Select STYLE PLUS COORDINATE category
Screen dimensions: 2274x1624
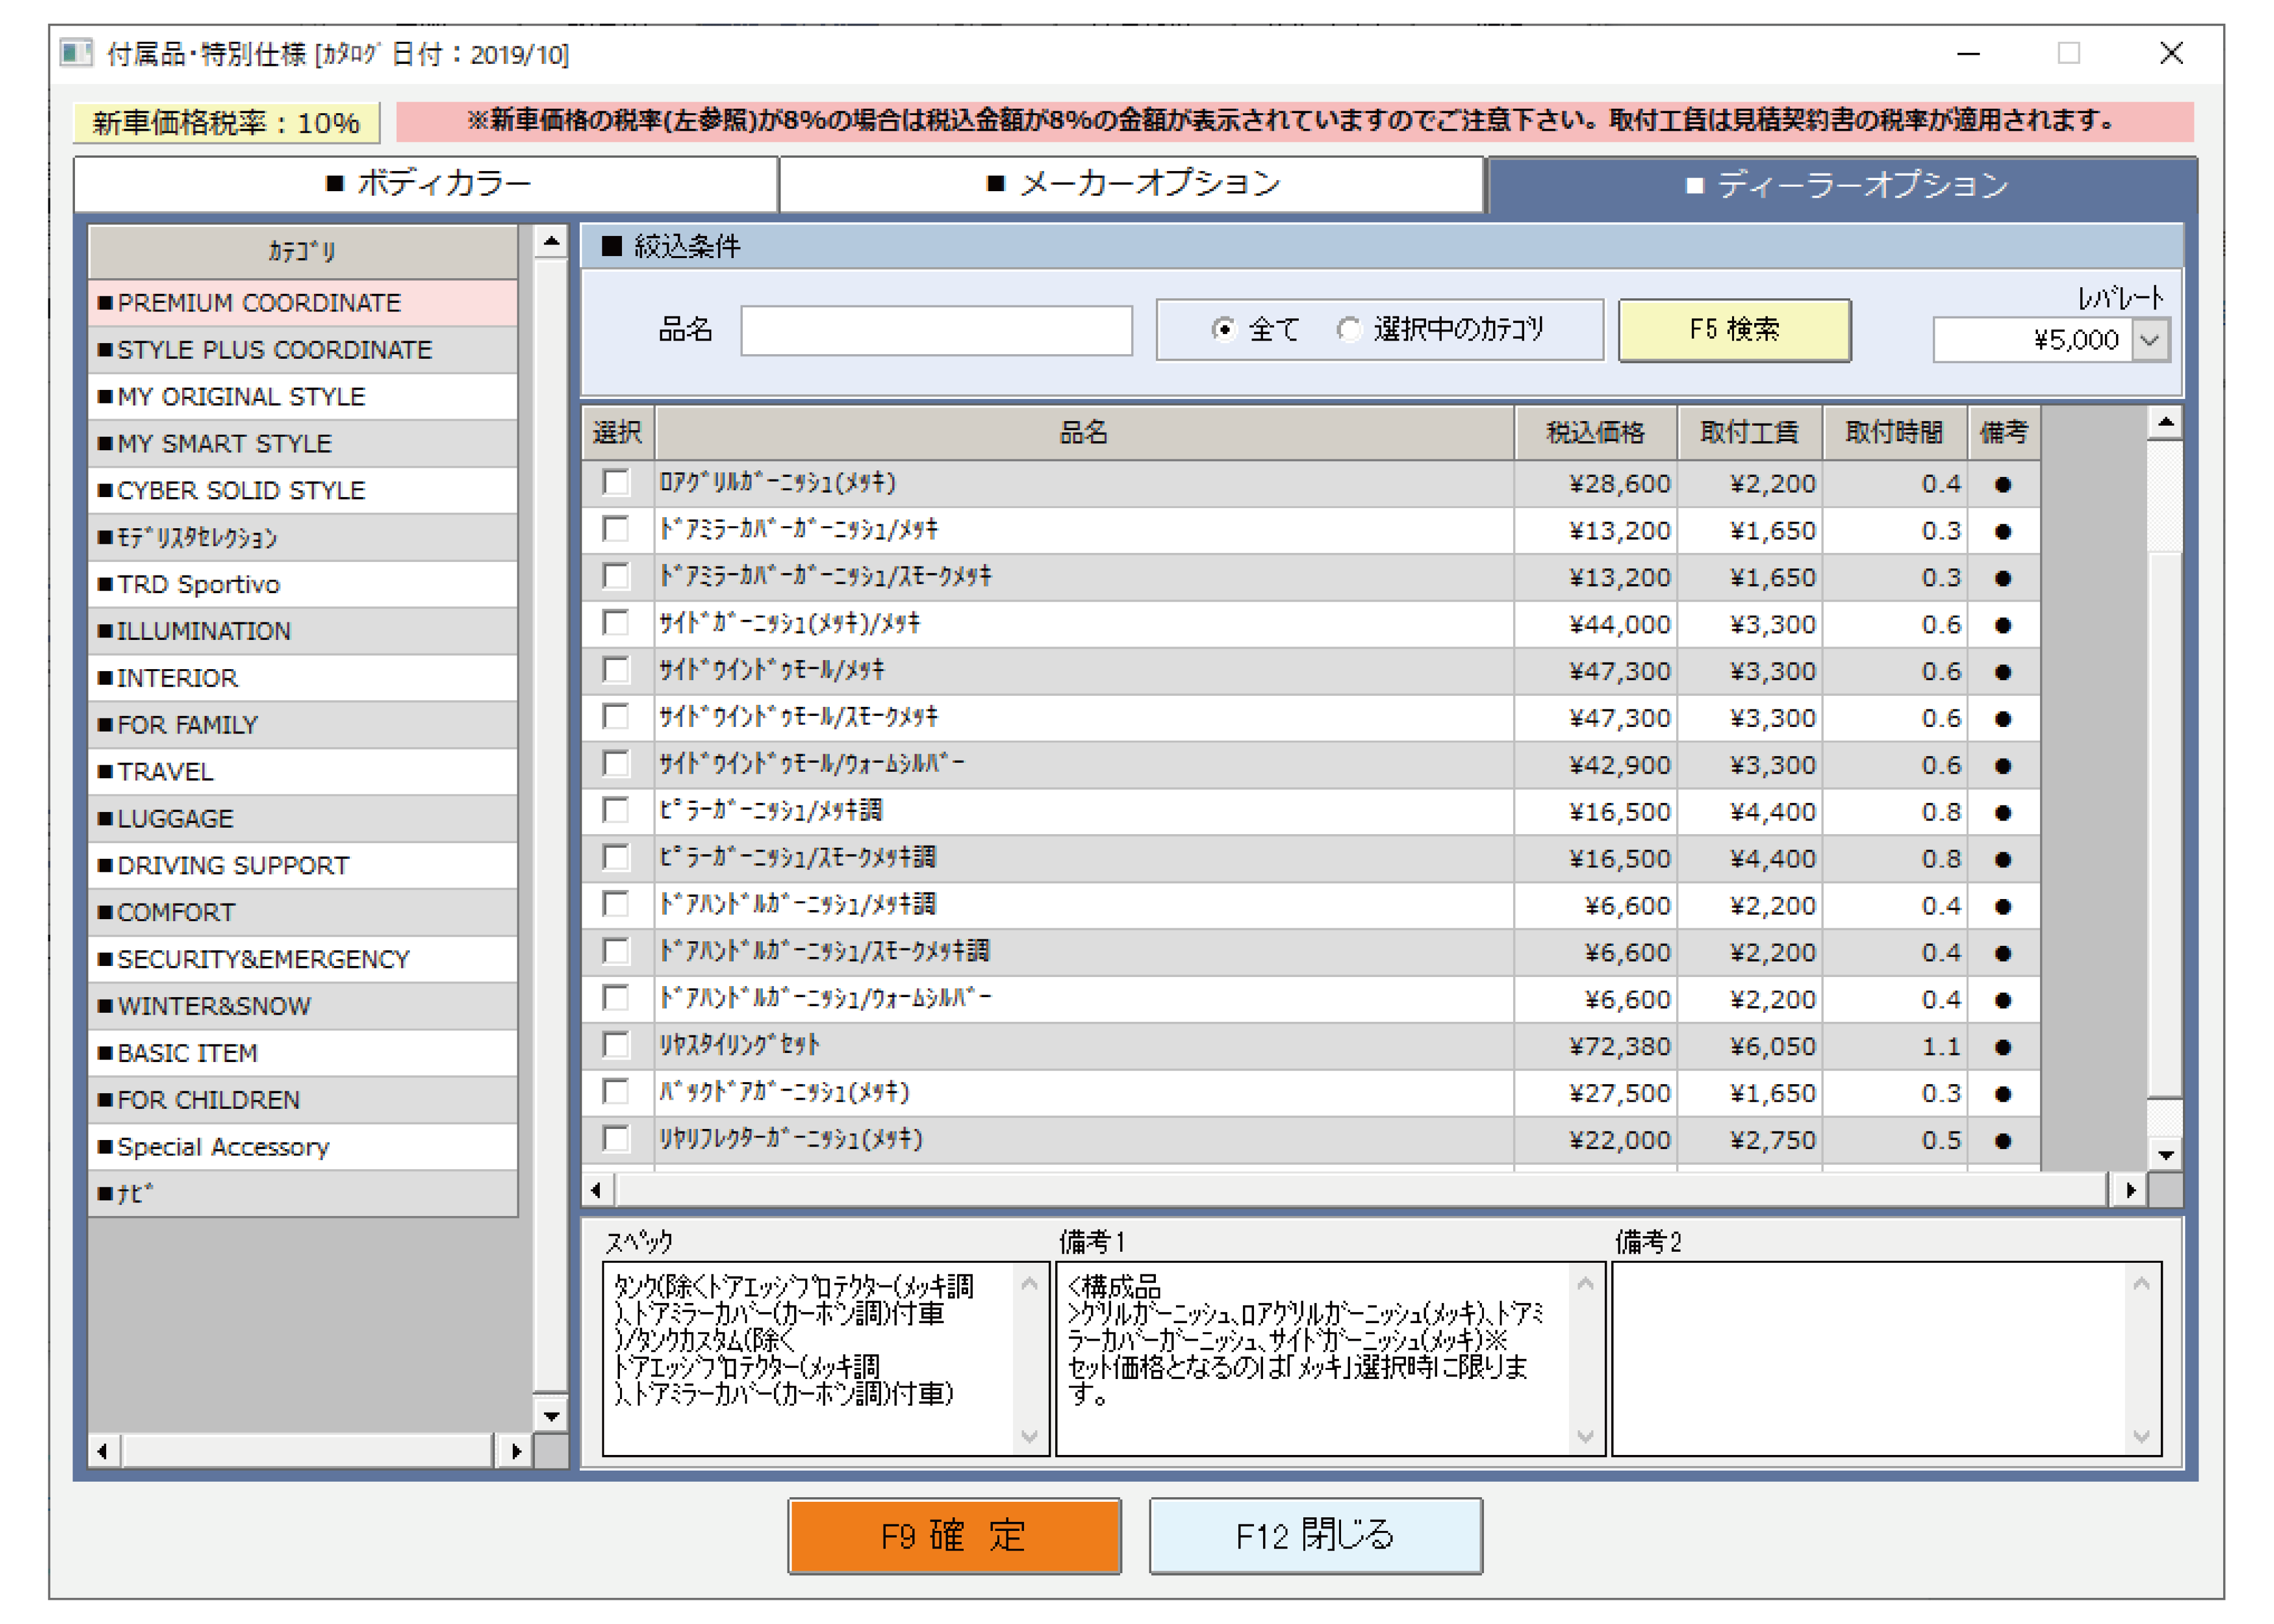(303, 350)
